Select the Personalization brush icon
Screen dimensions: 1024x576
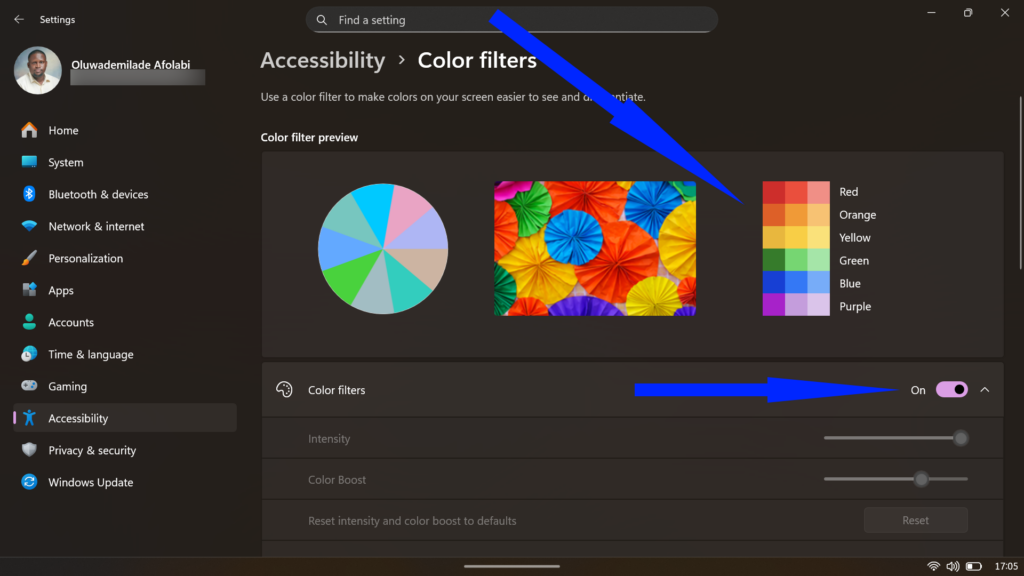coord(28,258)
